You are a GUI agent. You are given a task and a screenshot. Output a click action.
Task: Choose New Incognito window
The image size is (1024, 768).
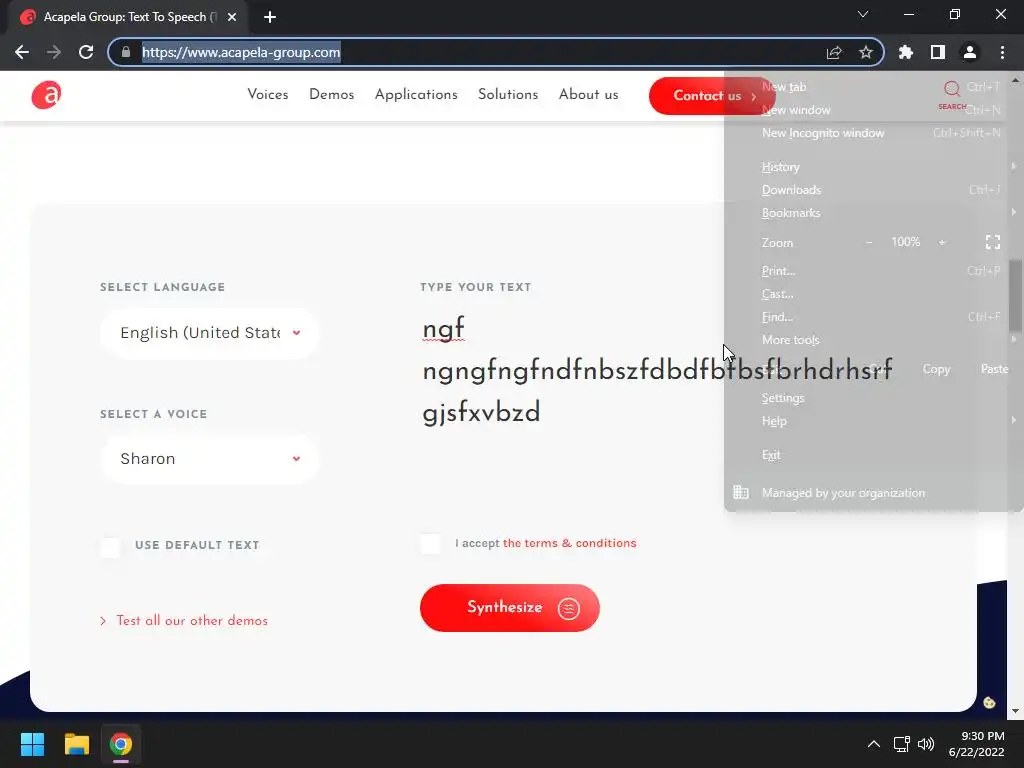(x=873, y=133)
